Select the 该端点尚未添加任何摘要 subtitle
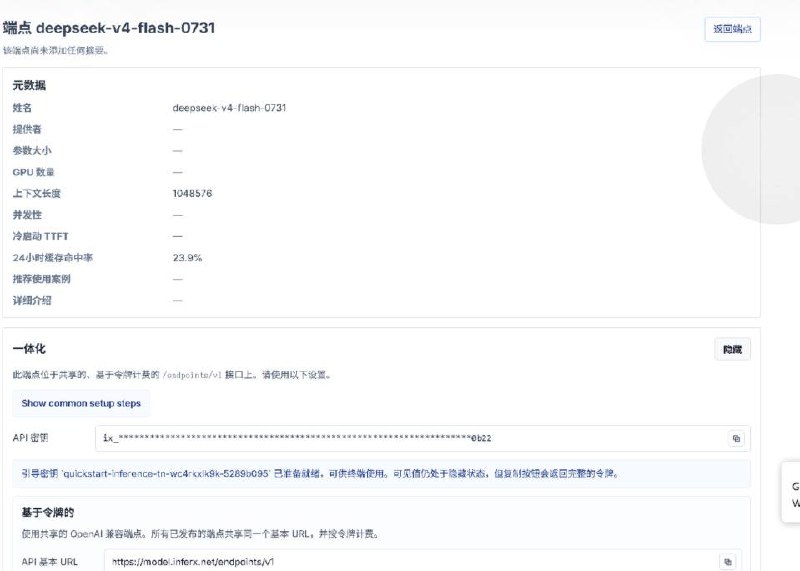The image size is (800, 571). 56,50
